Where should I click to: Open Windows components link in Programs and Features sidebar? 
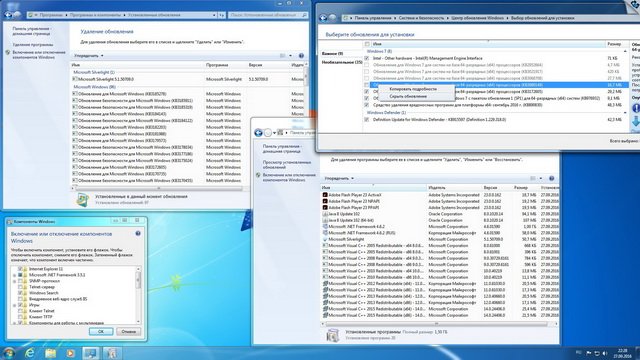tap(289, 177)
